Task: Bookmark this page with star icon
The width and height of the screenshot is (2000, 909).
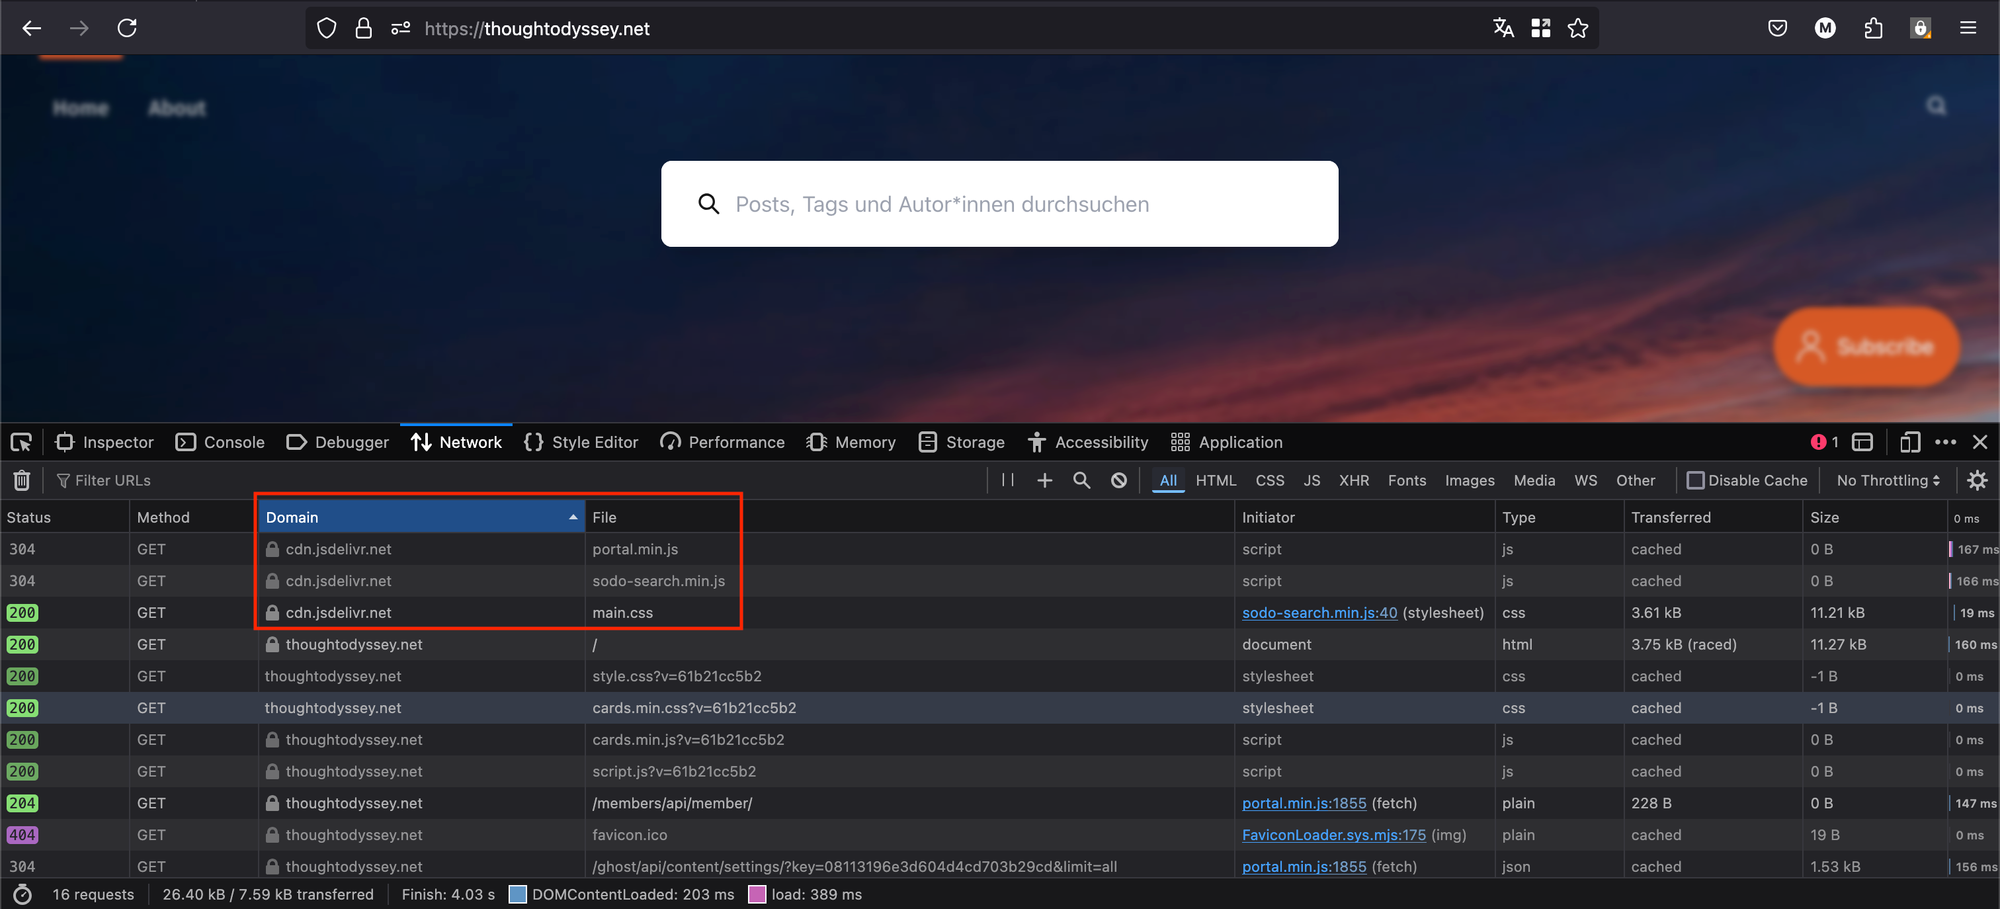Action: (1578, 29)
